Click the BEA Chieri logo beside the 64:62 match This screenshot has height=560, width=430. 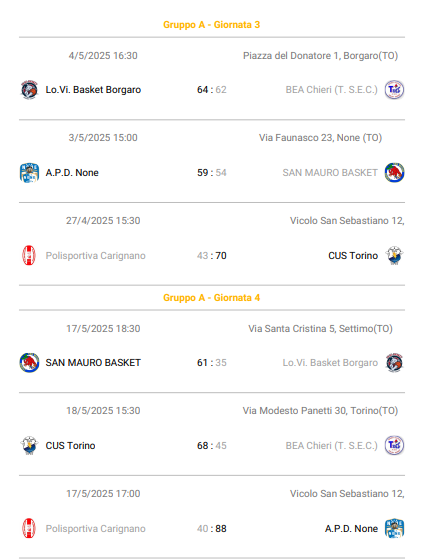(394, 90)
